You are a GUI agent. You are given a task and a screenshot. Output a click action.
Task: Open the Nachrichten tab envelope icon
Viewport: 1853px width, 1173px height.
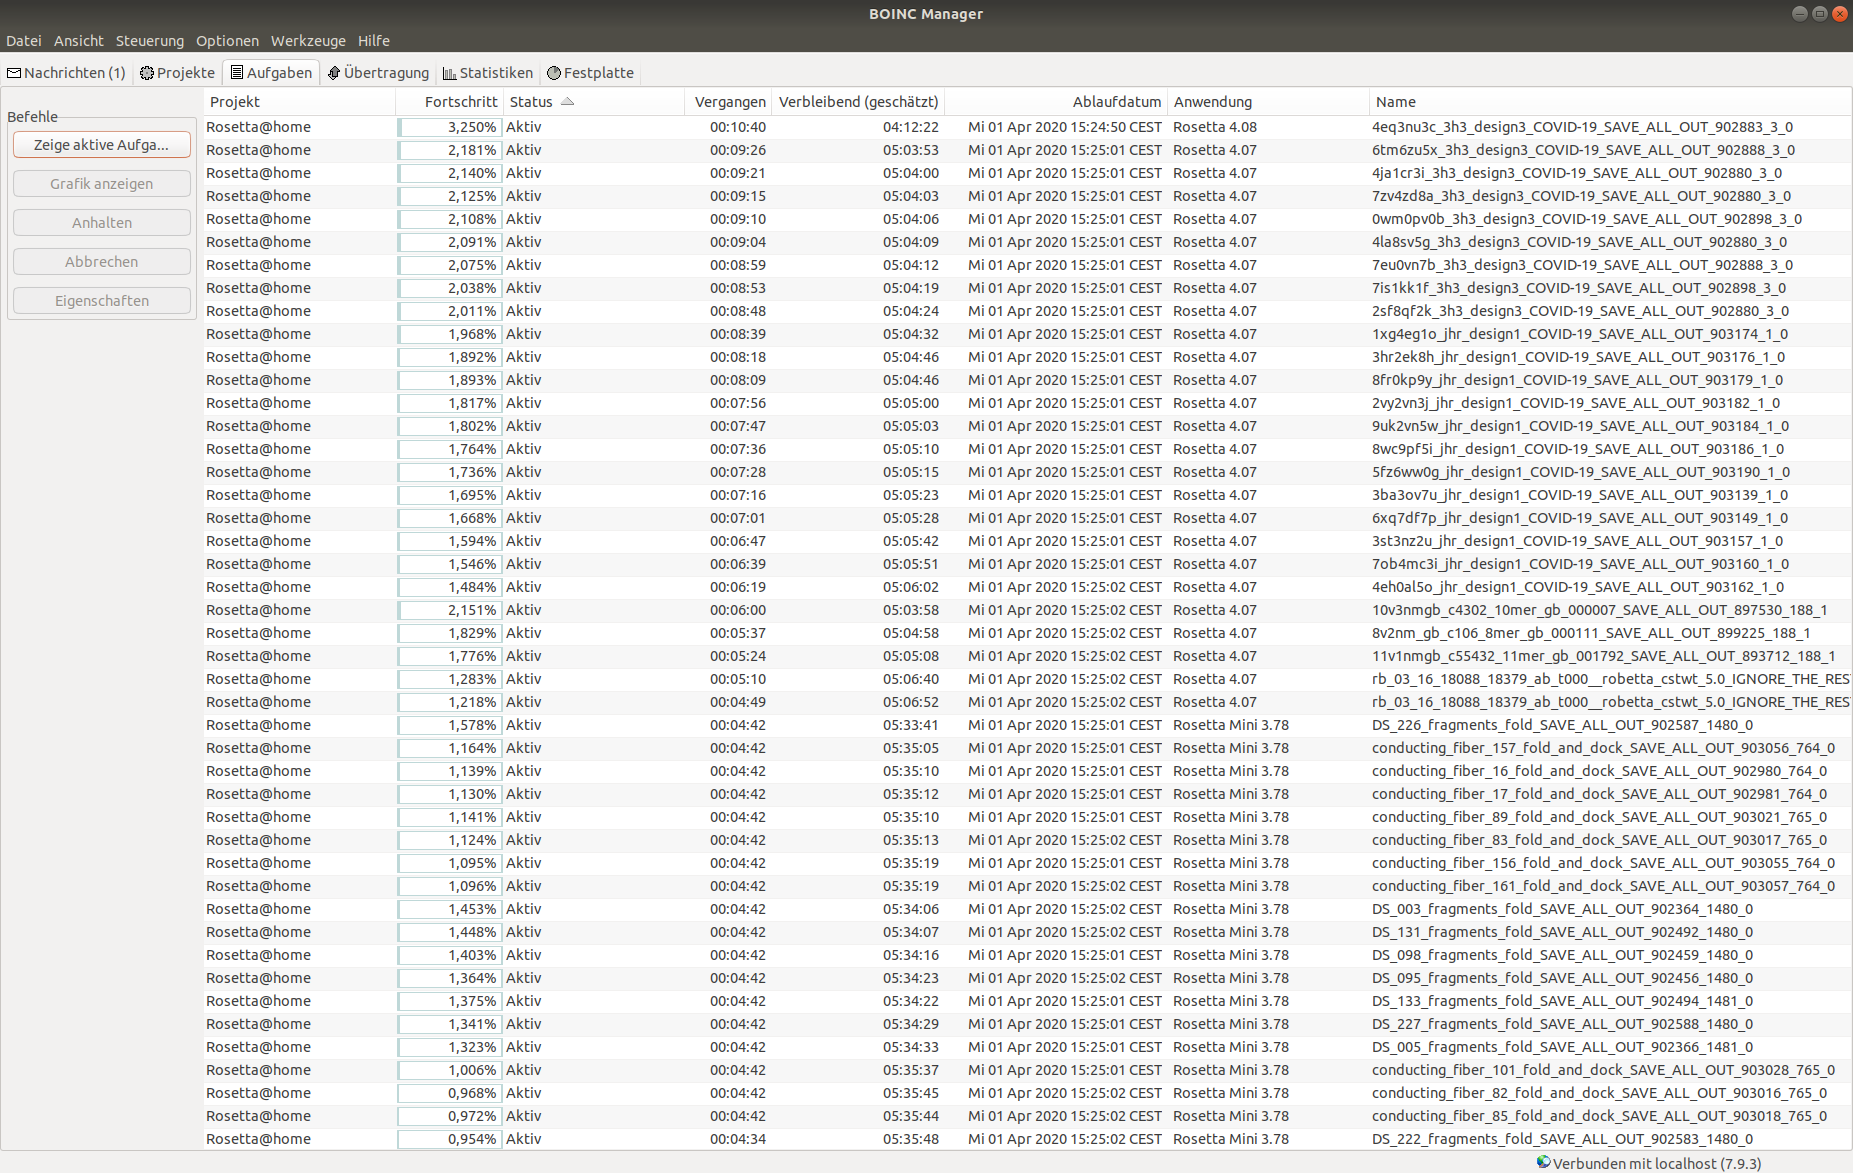coord(14,73)
